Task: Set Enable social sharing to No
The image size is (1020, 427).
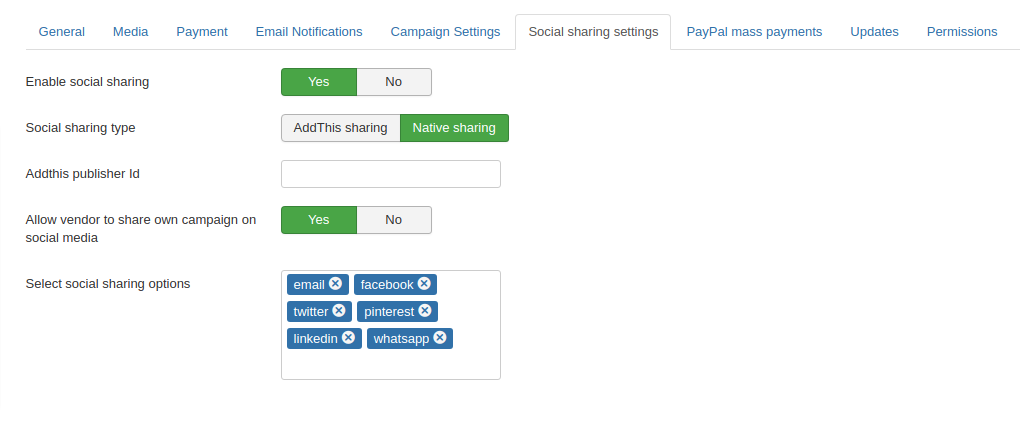Action: click(394, 82)
